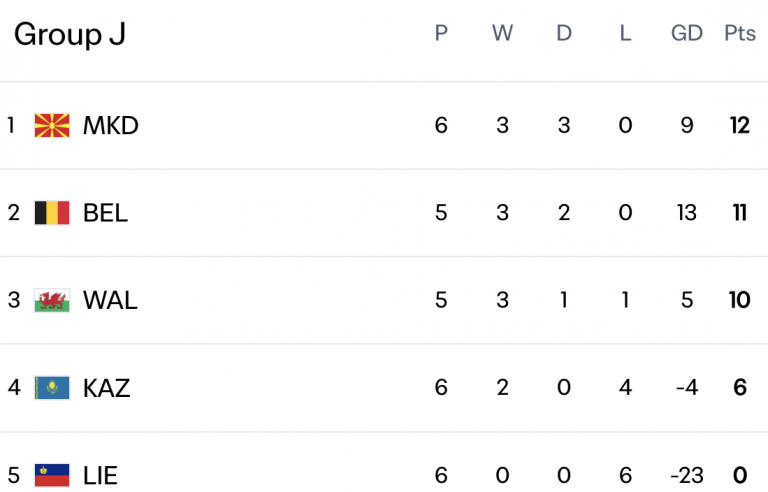Open the BEL team link

tap(105, 213)
